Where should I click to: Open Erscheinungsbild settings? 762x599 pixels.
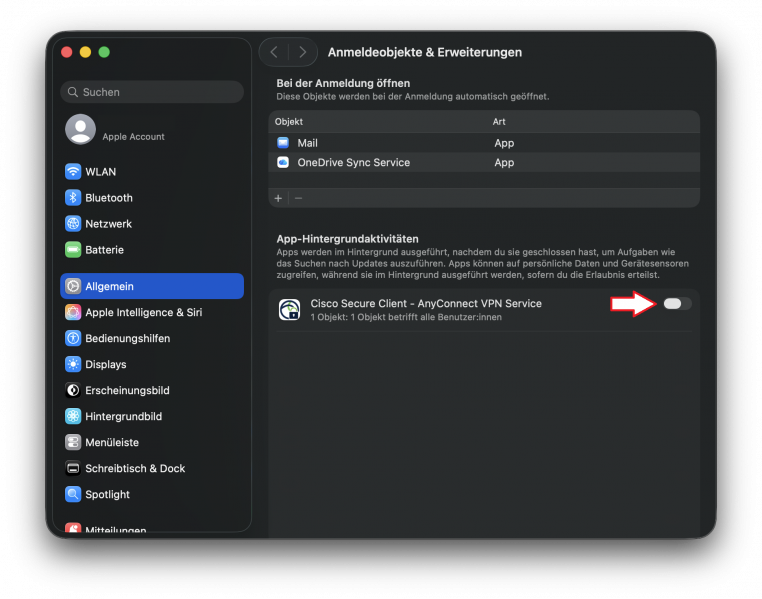tap(152, 390)
